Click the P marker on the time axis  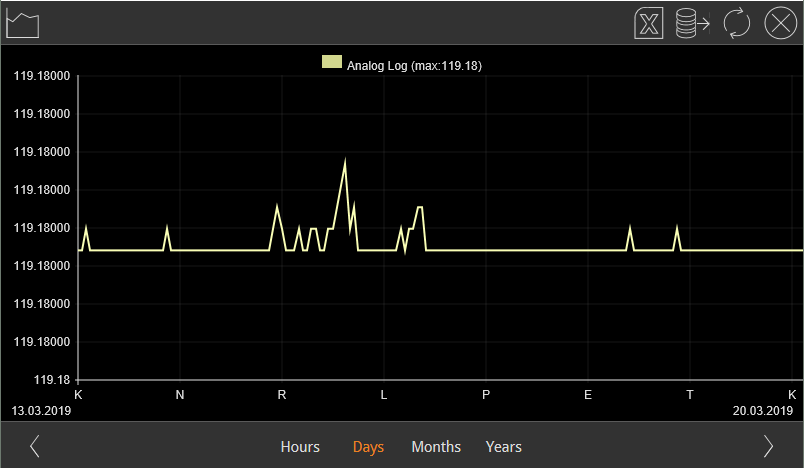pos(486,395)
